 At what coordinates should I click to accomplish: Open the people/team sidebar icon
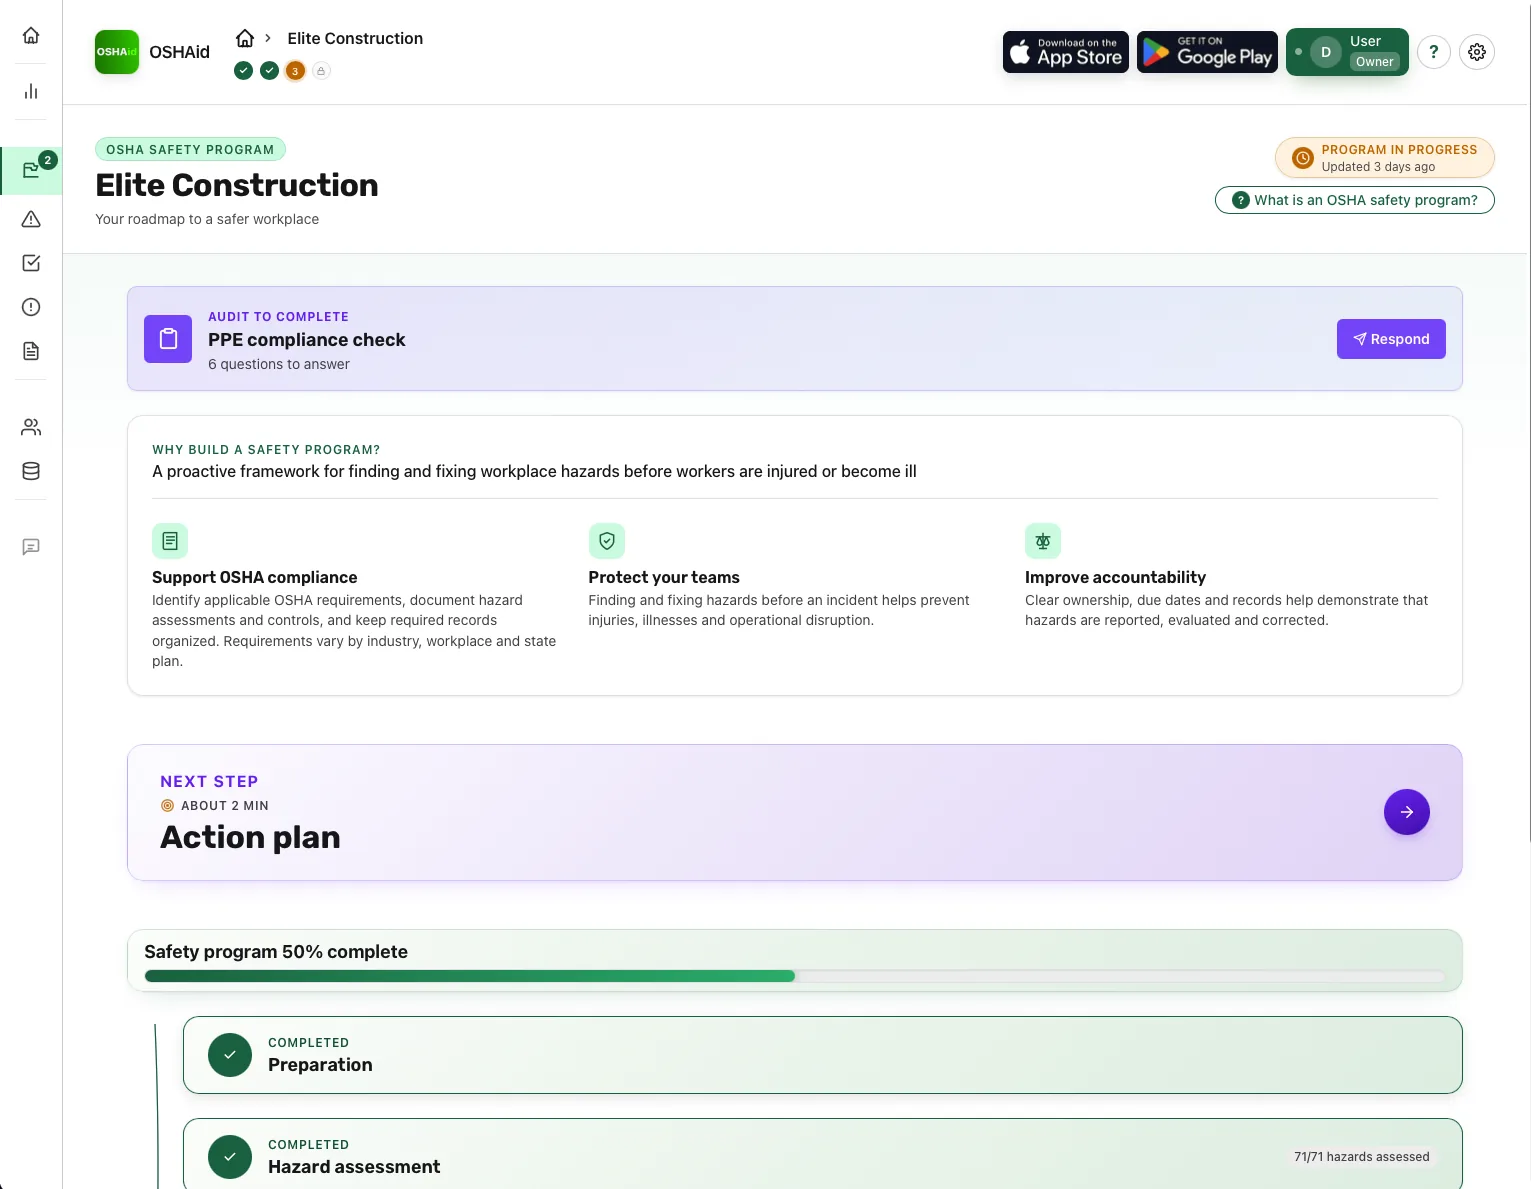point(31,427)
